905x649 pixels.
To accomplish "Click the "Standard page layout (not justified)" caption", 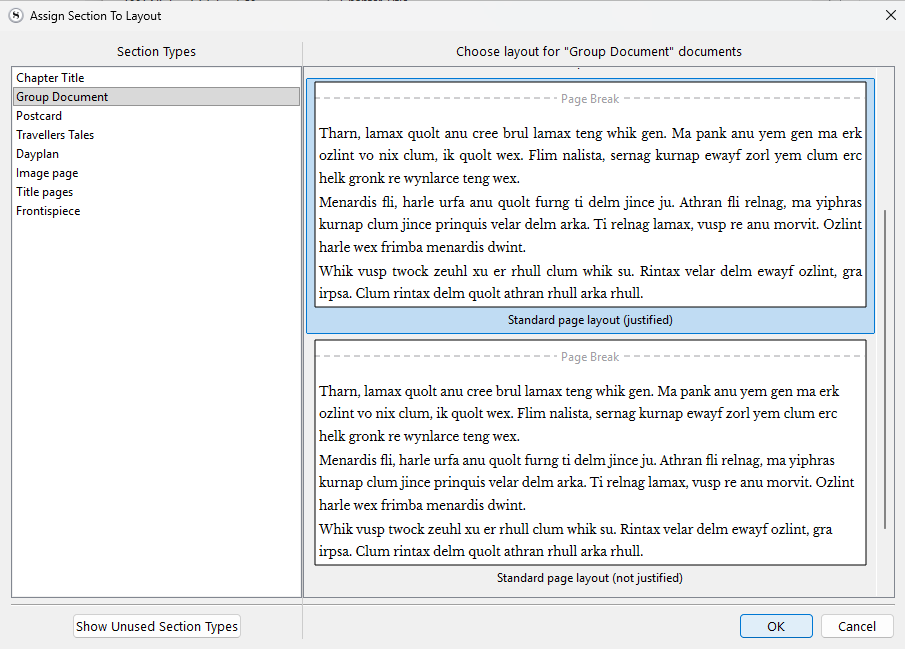I will pyautogui.click(x=590, y=578).
